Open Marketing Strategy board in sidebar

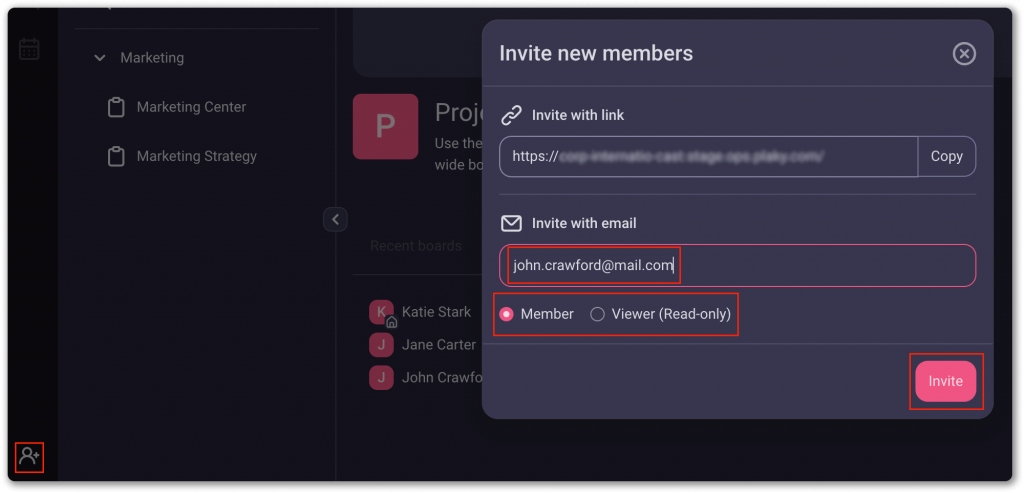coord(196,156)
